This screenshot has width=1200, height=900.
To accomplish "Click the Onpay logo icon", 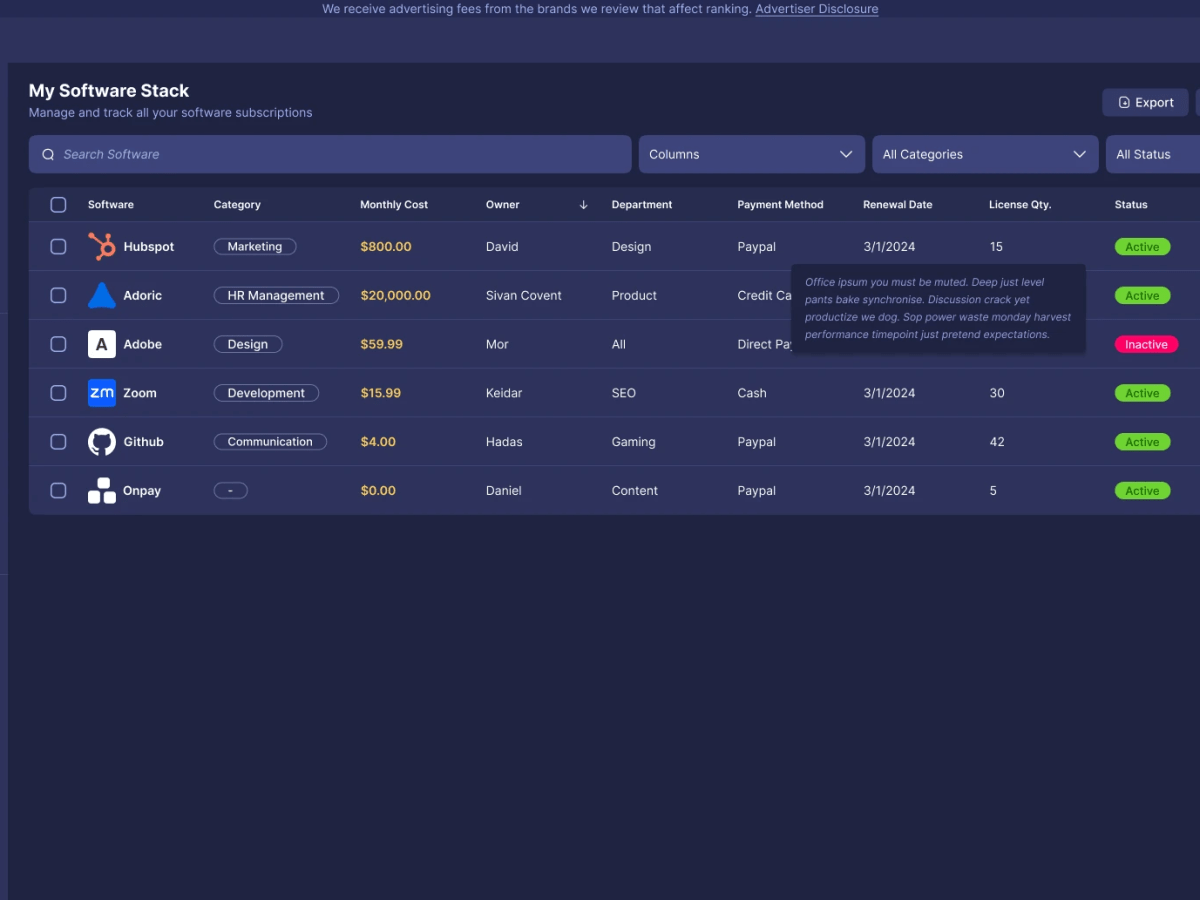I will 102,491.
